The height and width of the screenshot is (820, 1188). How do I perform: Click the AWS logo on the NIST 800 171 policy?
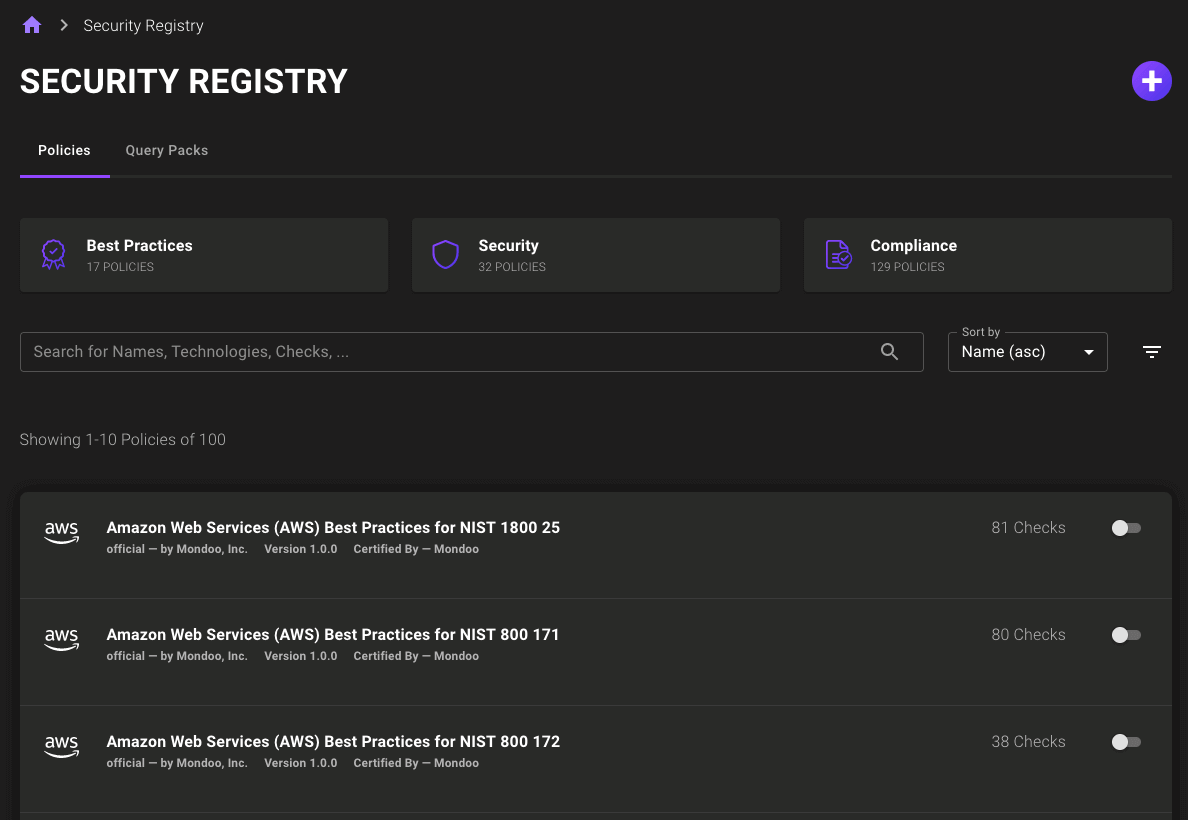click(x=61, y=641)
